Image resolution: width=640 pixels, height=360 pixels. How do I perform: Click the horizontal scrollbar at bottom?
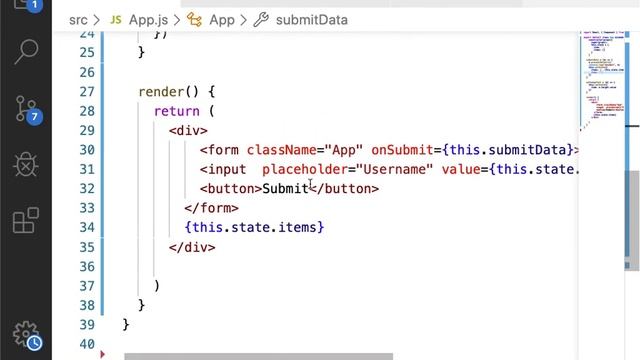coord(258,357)
